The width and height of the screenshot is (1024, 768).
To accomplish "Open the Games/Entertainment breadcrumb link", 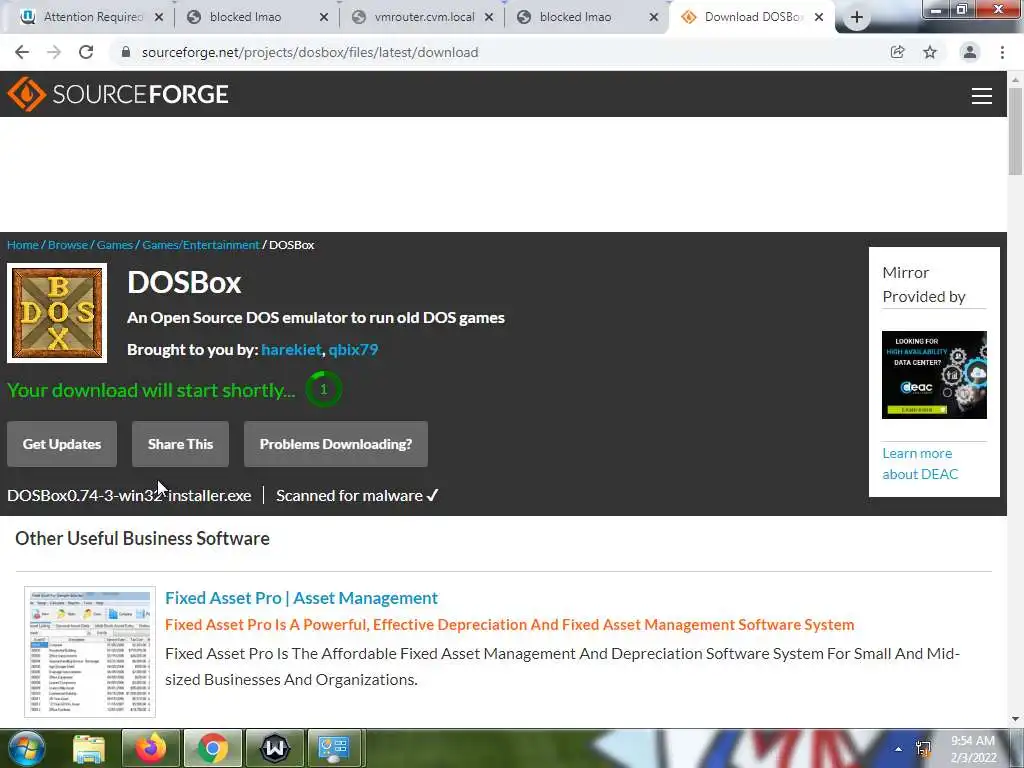I will pos(201,245).
